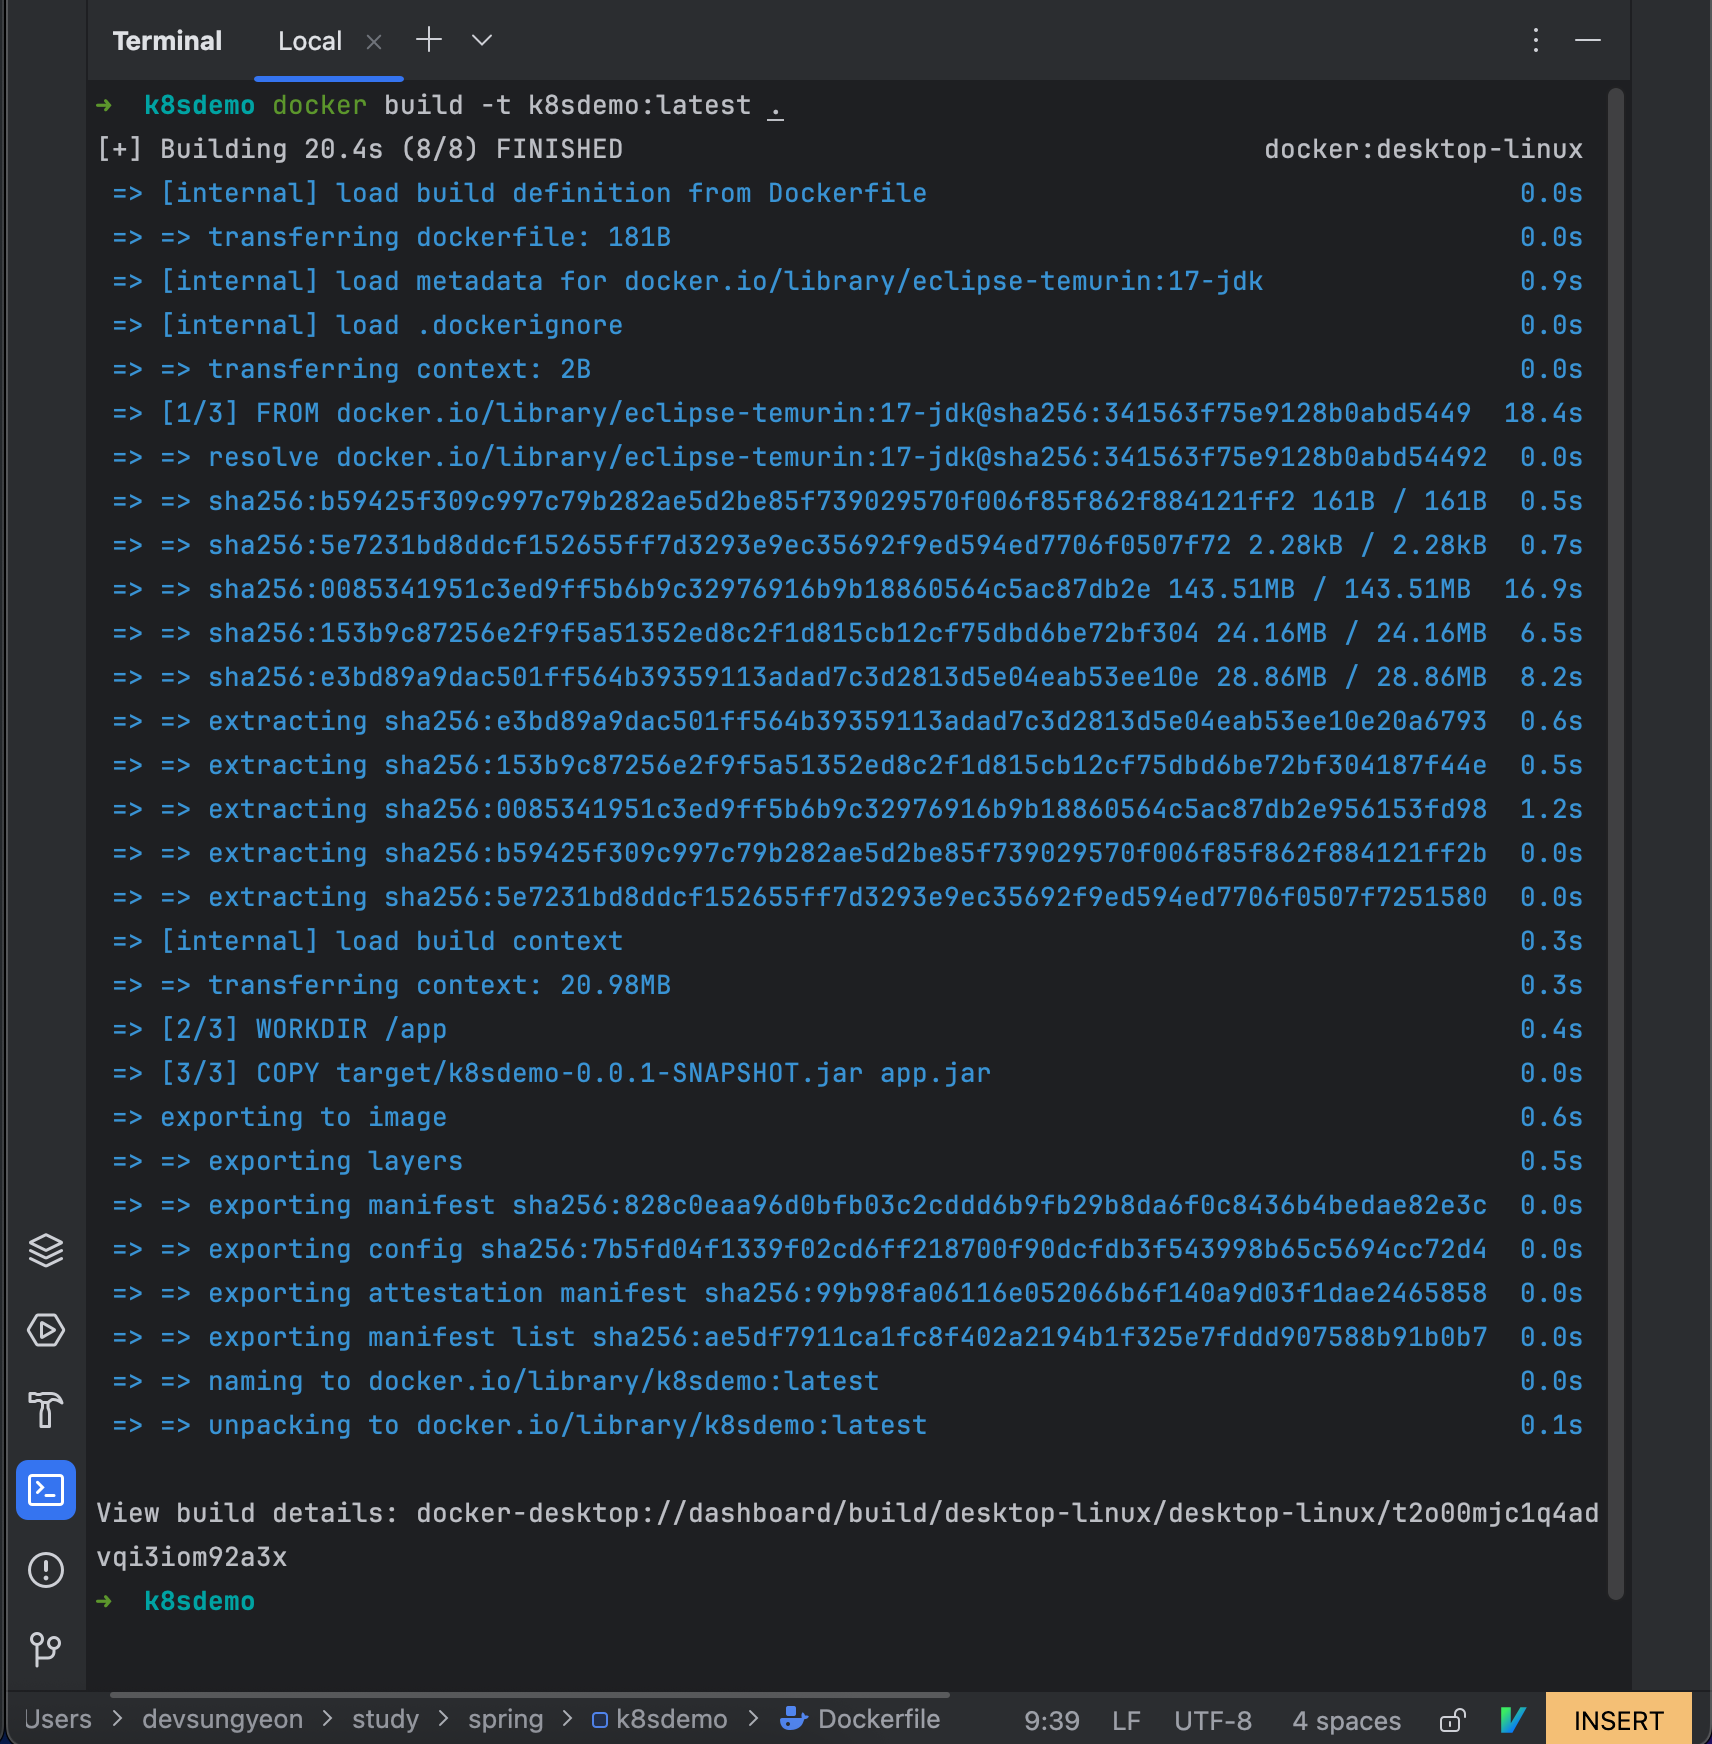Click the terminal vertical scrollbar

[x=1615, y=843]
